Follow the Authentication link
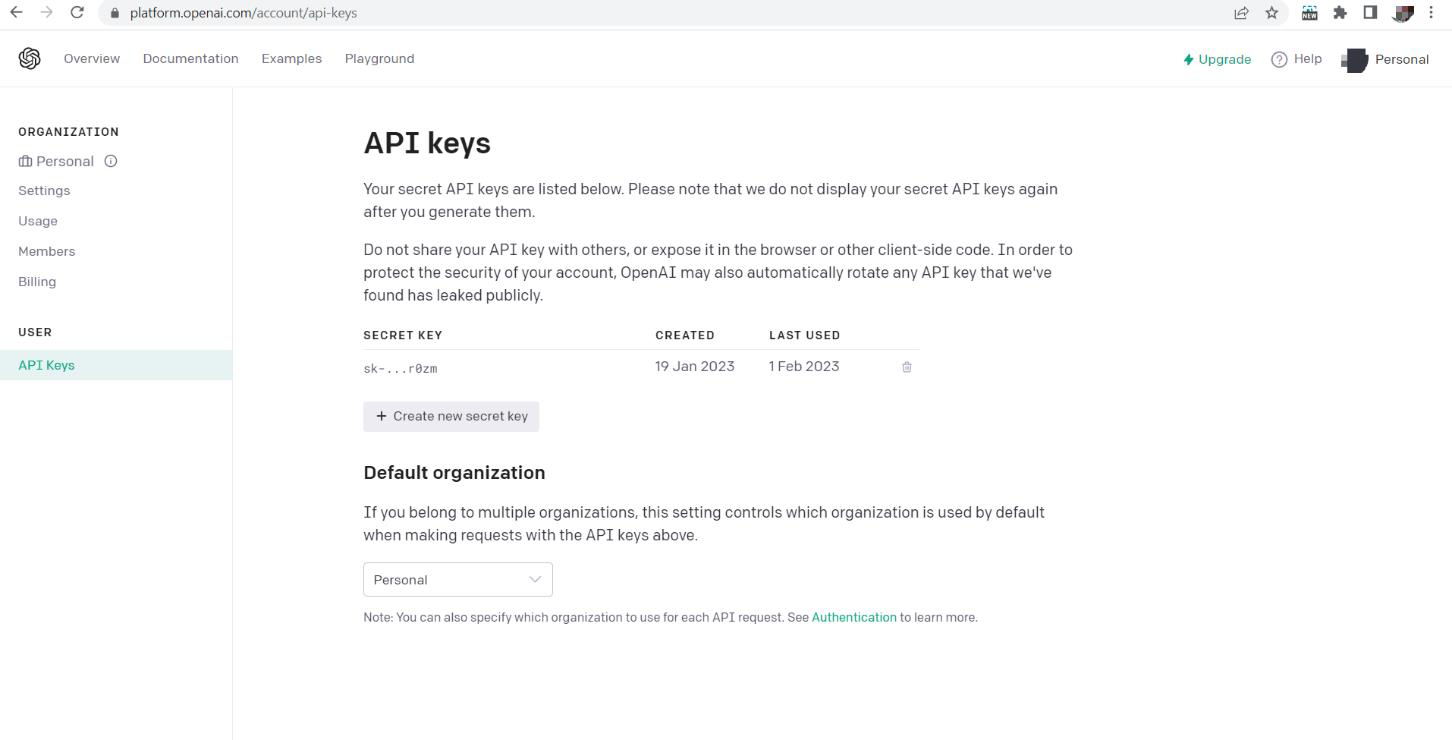The image size is (1452, 740). pos(854,617)
